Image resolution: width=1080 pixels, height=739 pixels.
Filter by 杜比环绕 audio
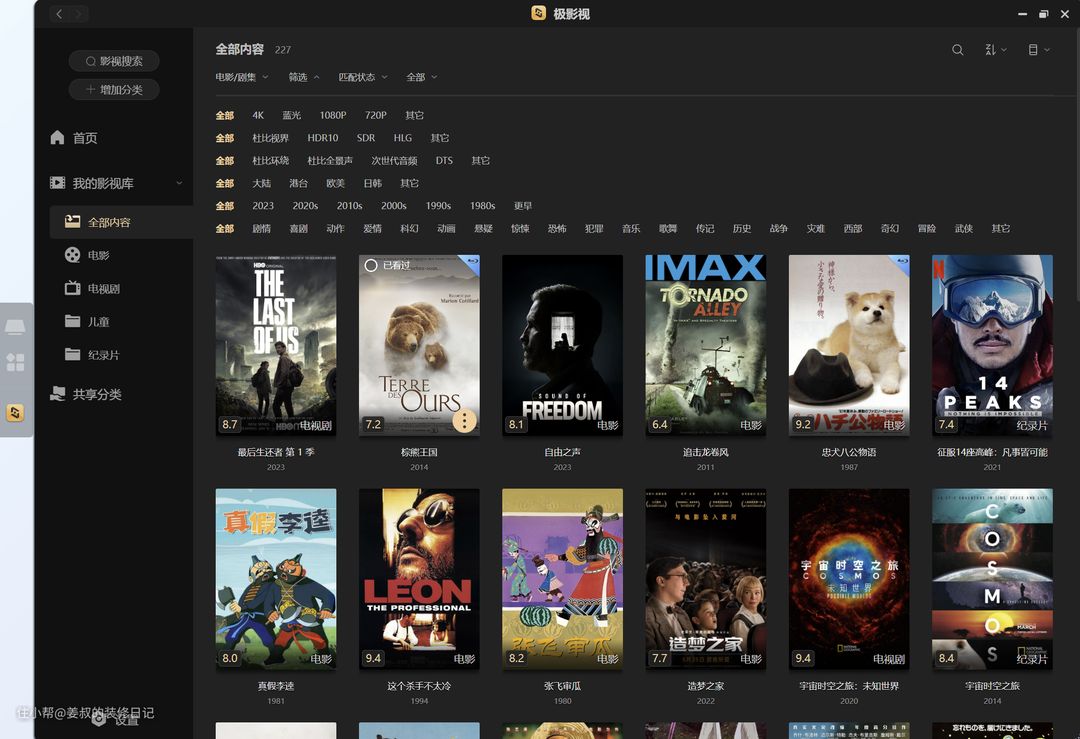[x=270, y=160]
